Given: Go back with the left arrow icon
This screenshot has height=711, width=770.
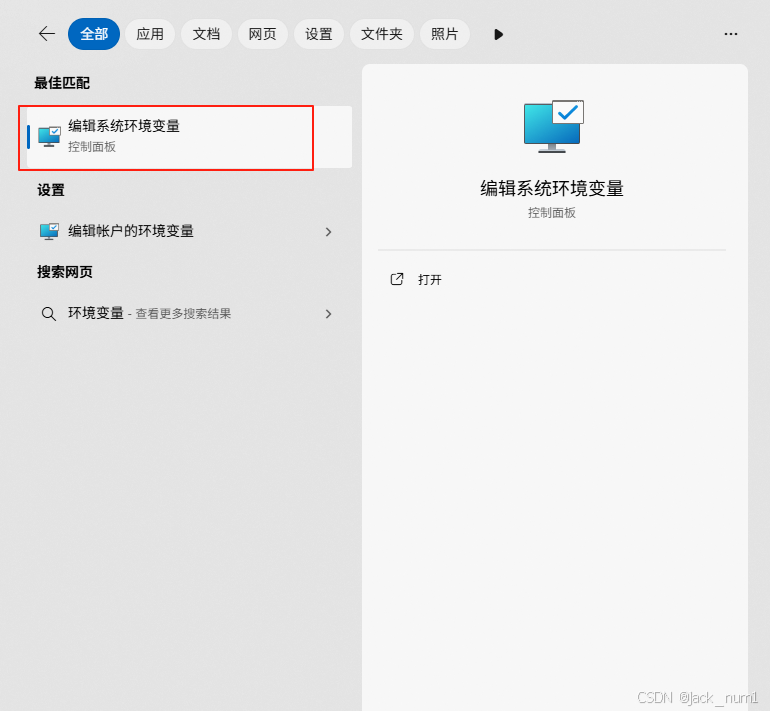Looking at the screenshot, I should [x=47, y=34].
